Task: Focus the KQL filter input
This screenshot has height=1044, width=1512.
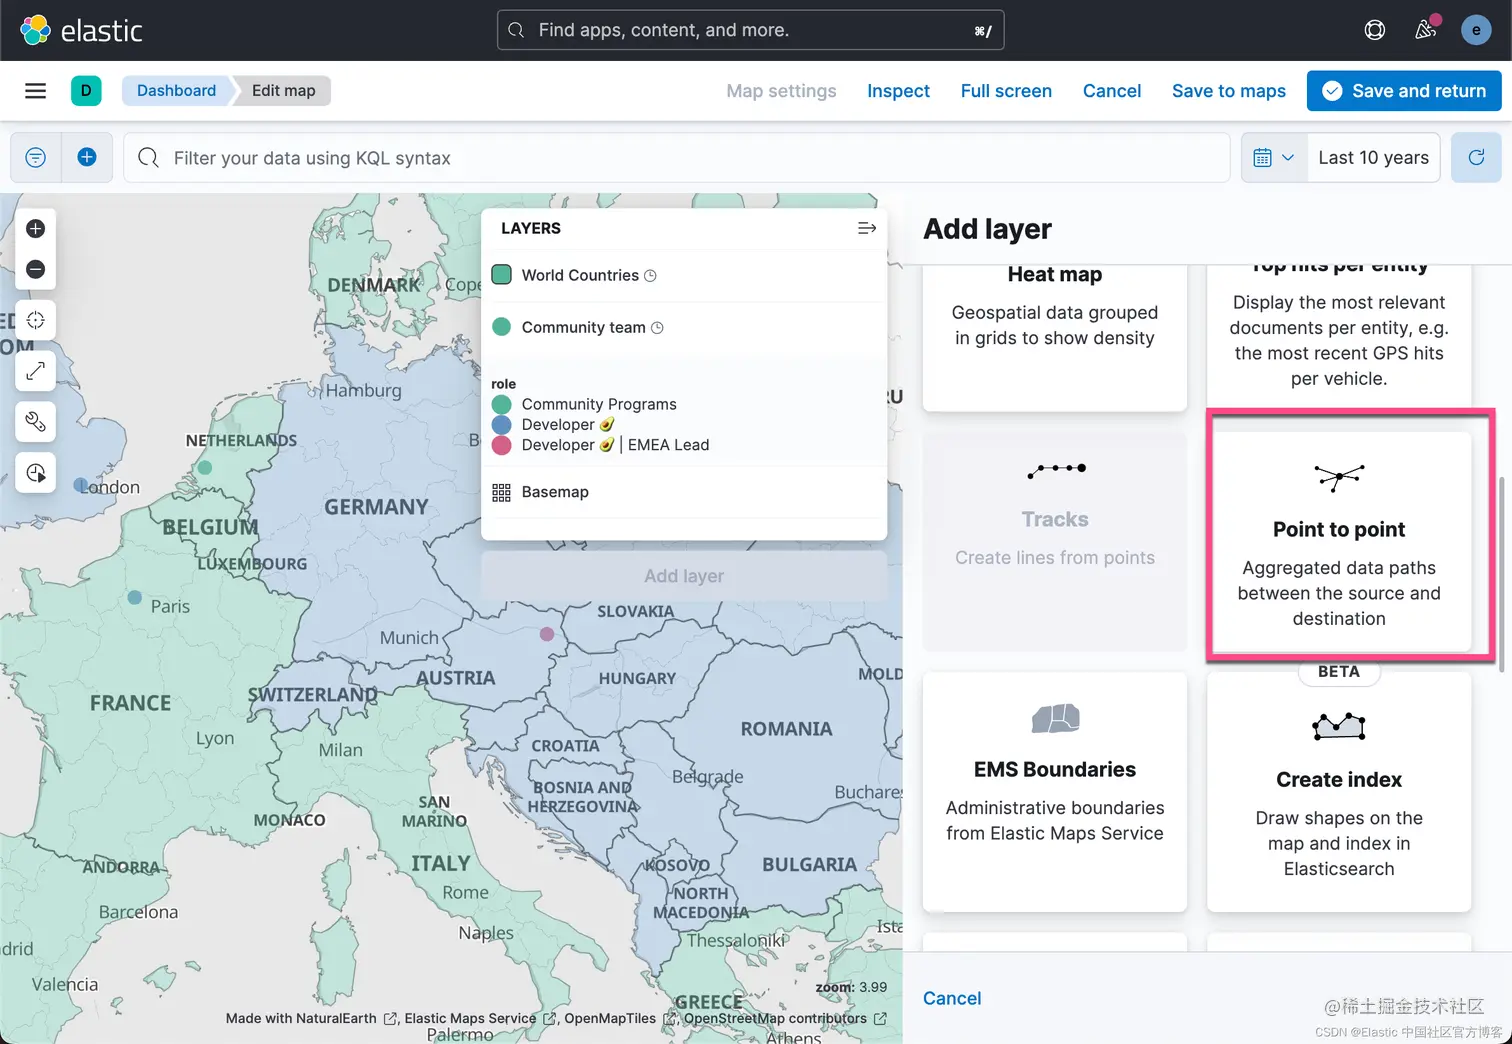Action: tap(677, 158)
